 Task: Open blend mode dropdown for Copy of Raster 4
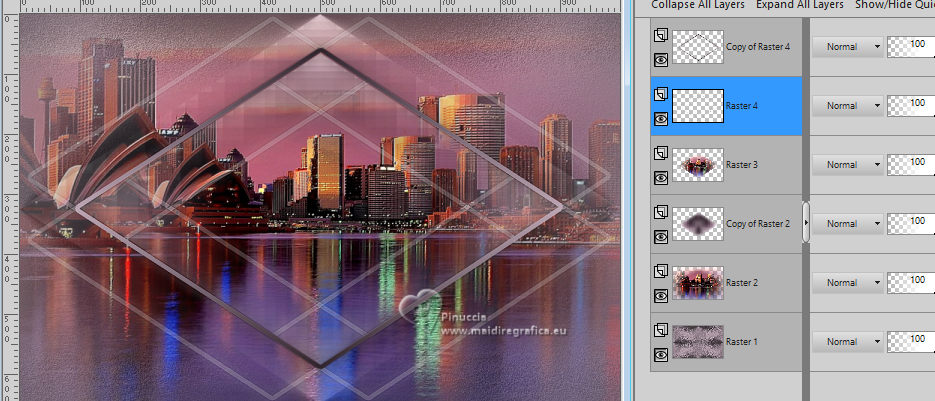[847, 47]
